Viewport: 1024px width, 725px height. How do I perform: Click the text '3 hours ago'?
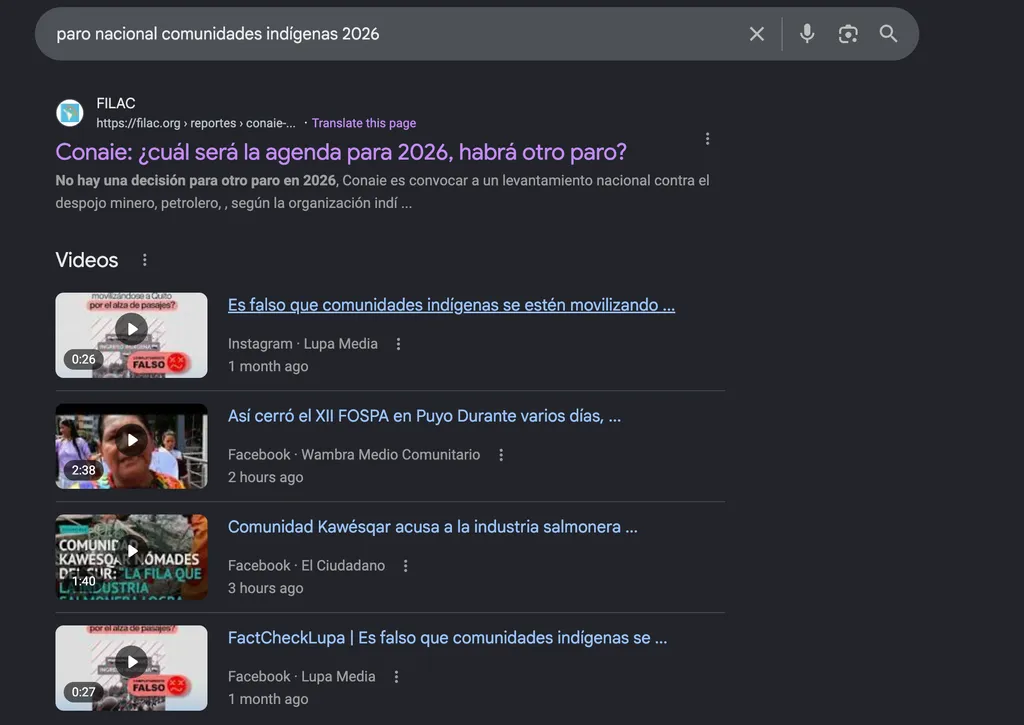tap(265, 588)
